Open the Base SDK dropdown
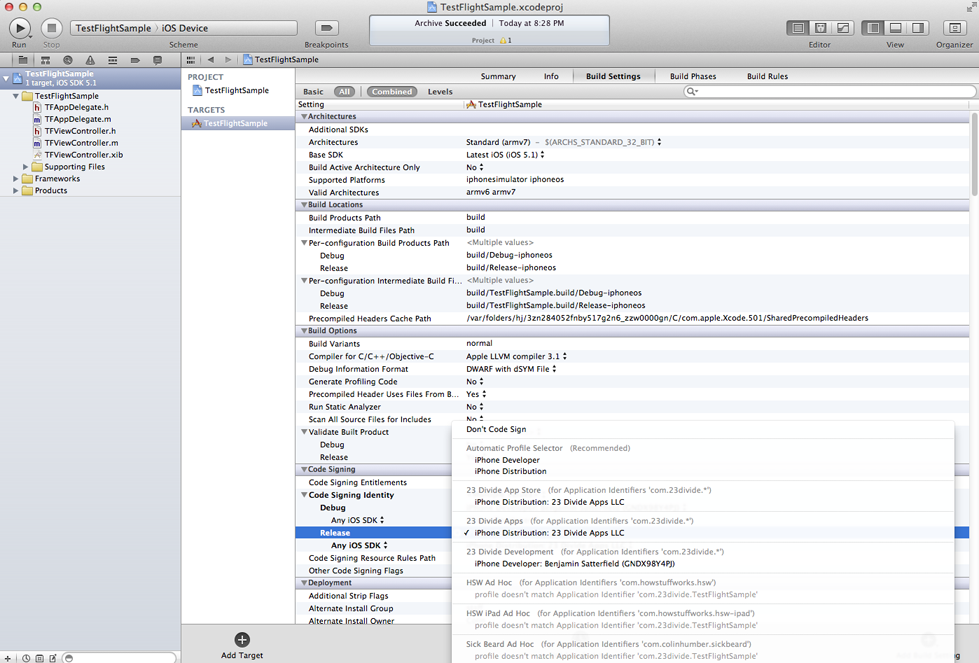979x663 pixels. [505, 155]
